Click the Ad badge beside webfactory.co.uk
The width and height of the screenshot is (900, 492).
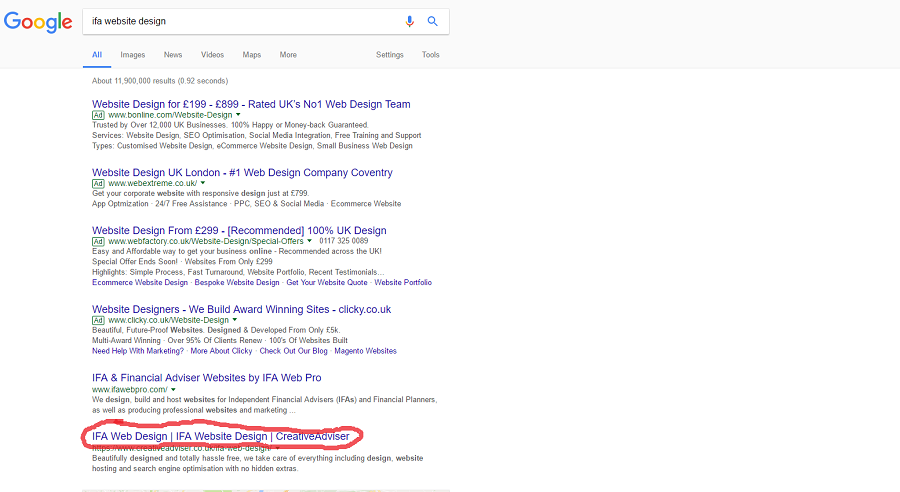(x=98, y=241)
